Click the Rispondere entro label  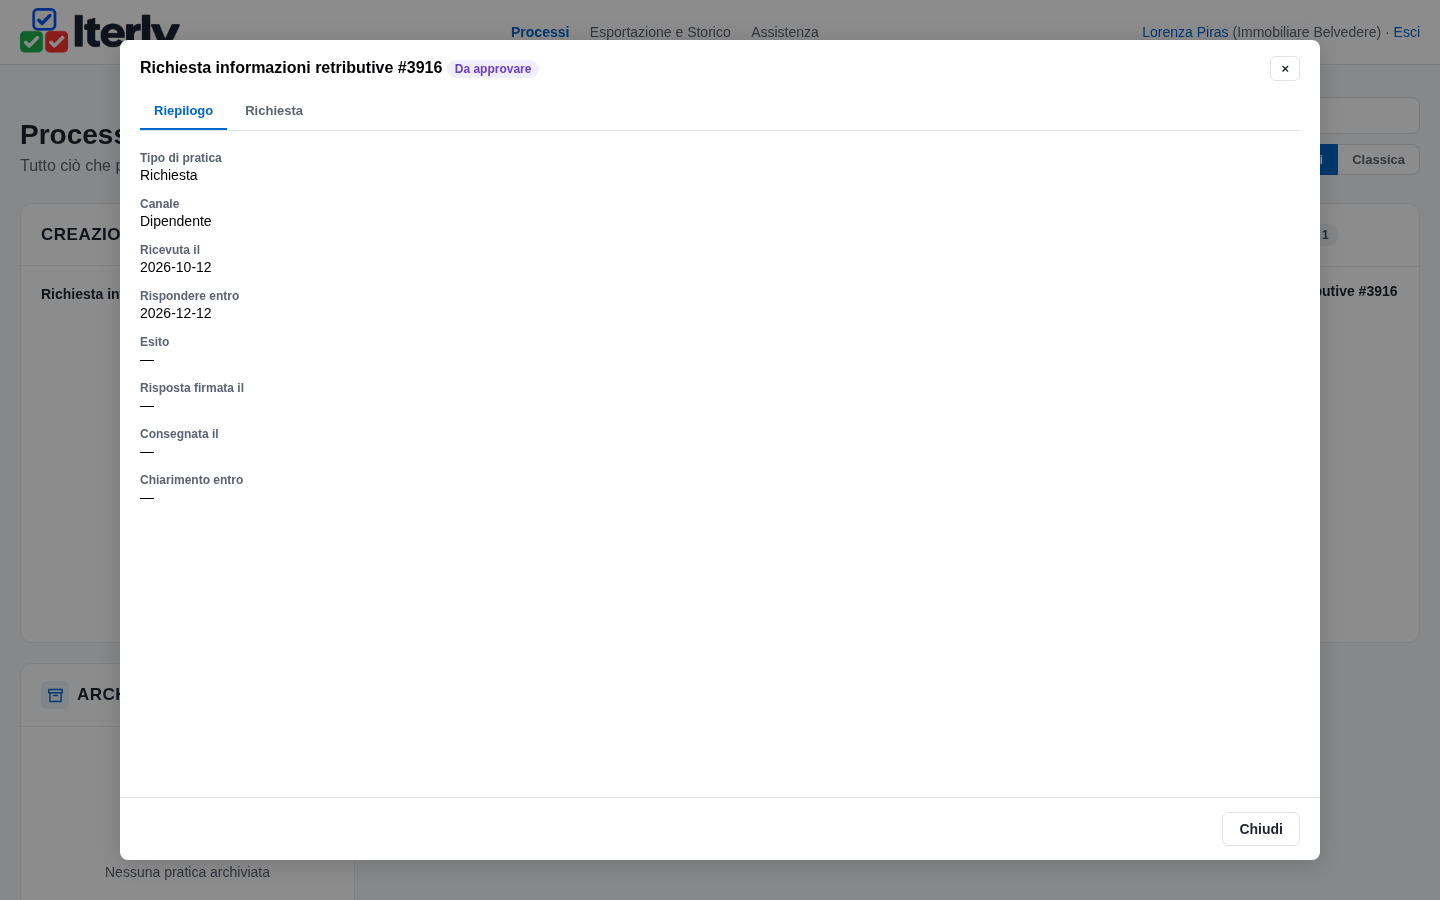tap(190, 296)
